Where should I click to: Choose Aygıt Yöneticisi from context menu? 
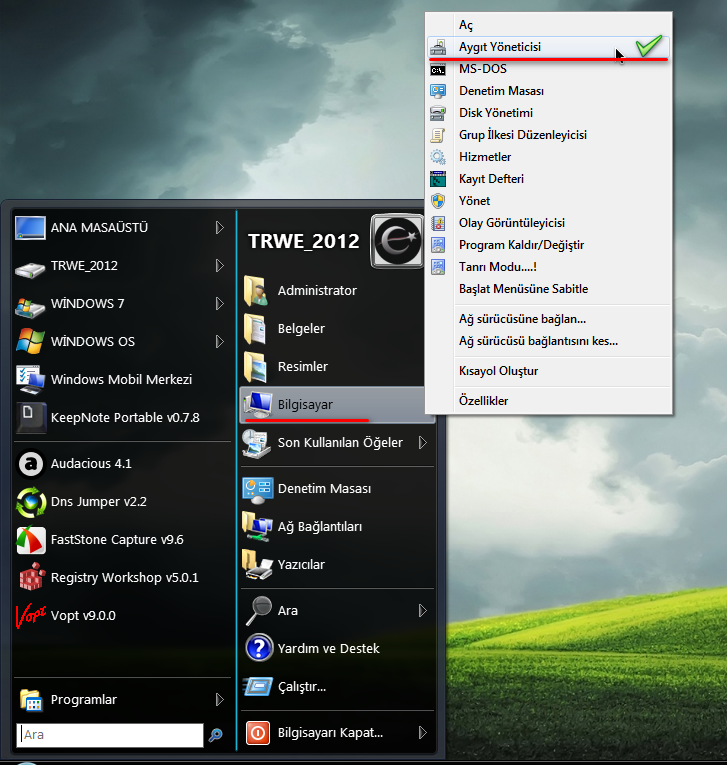(x=549, y=47)
